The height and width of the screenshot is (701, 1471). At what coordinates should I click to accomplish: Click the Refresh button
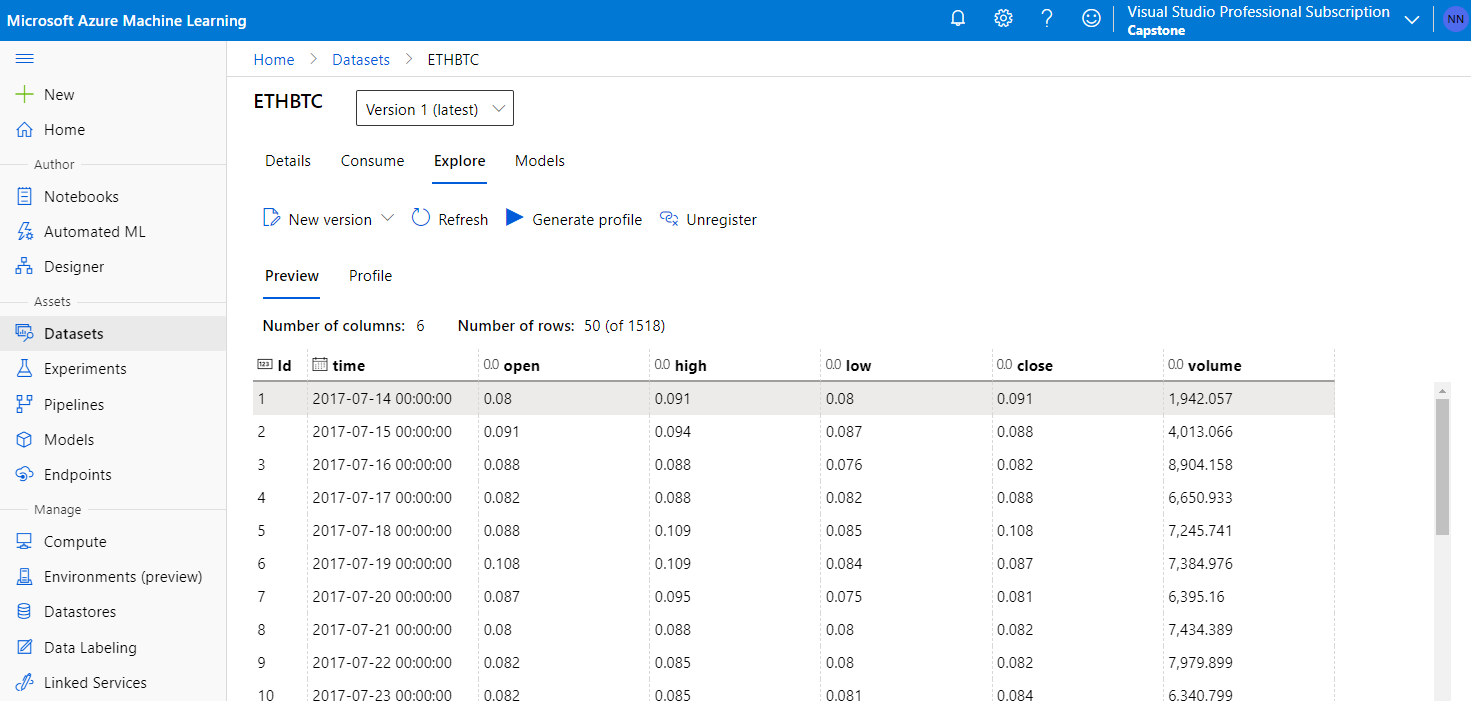click(x=450, y=219)
